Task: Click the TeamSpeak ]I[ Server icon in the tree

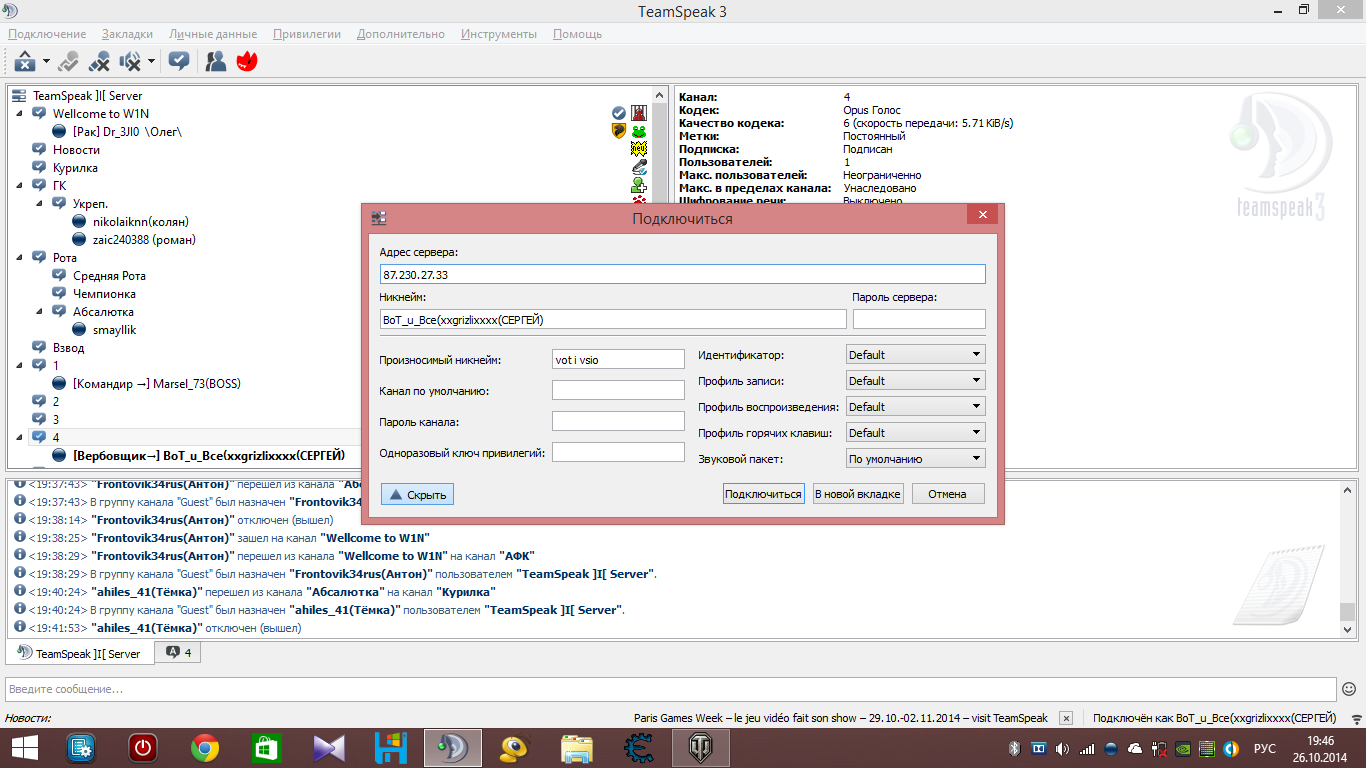Action: tap(19, 96)
